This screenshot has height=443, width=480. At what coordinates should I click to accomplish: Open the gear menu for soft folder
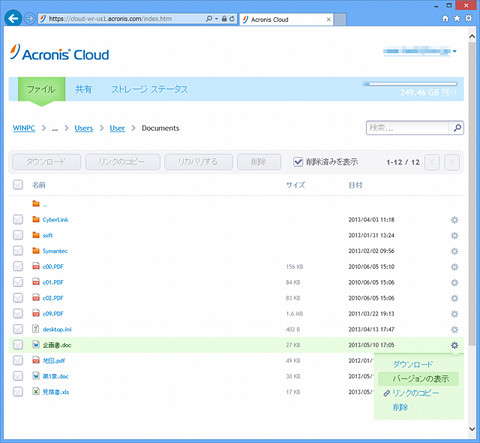(454, 235)
